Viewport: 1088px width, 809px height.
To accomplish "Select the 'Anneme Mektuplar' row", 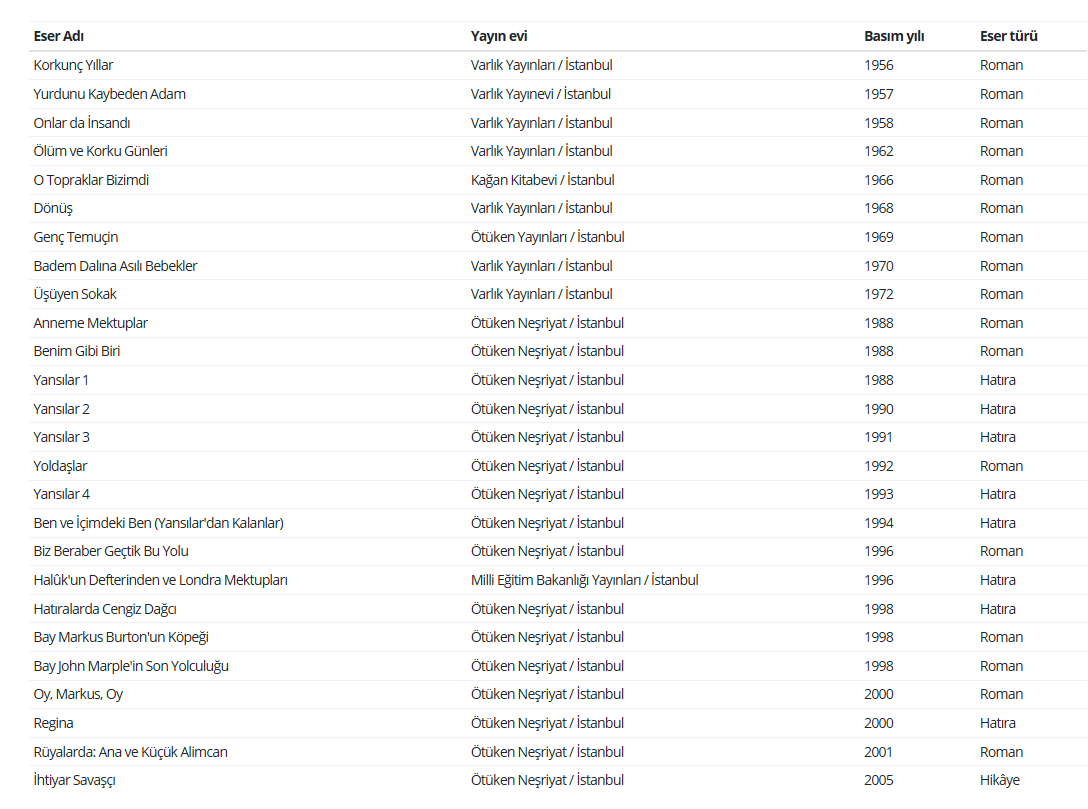I will click(558, 323).
